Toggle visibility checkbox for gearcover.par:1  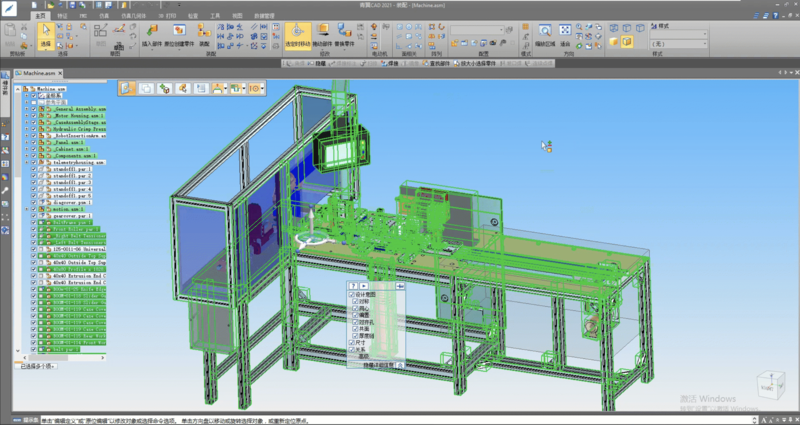34,216
